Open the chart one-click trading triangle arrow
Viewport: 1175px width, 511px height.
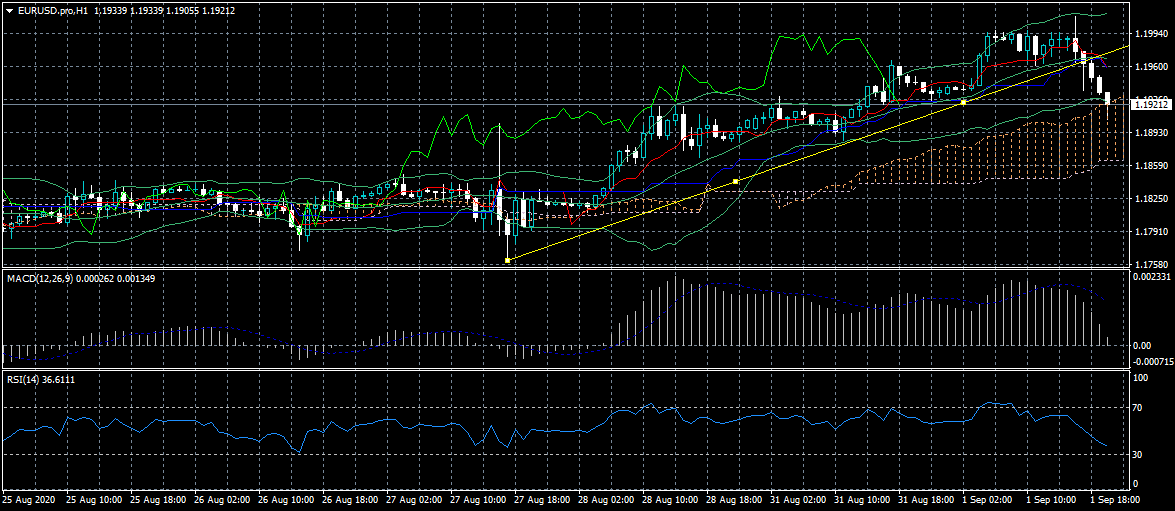[x=9, y=10]
